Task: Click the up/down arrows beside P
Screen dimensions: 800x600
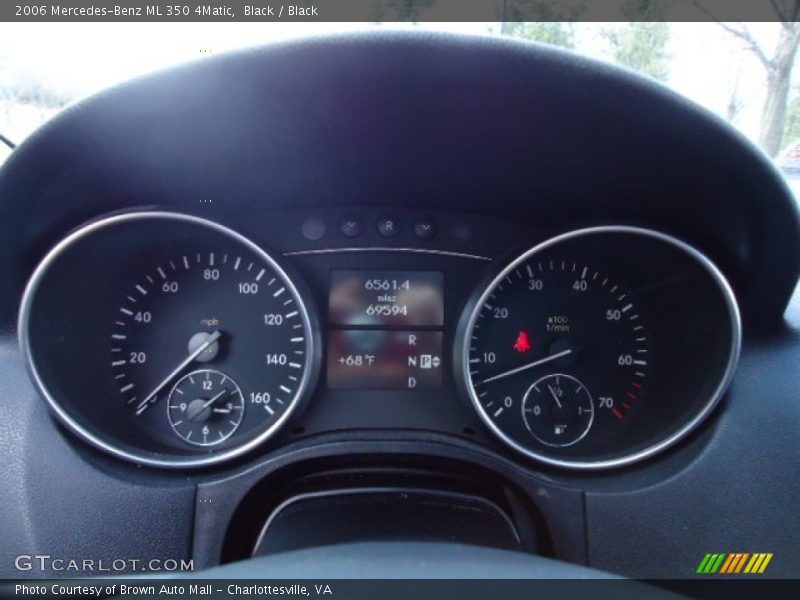Action: coord(436,361)
